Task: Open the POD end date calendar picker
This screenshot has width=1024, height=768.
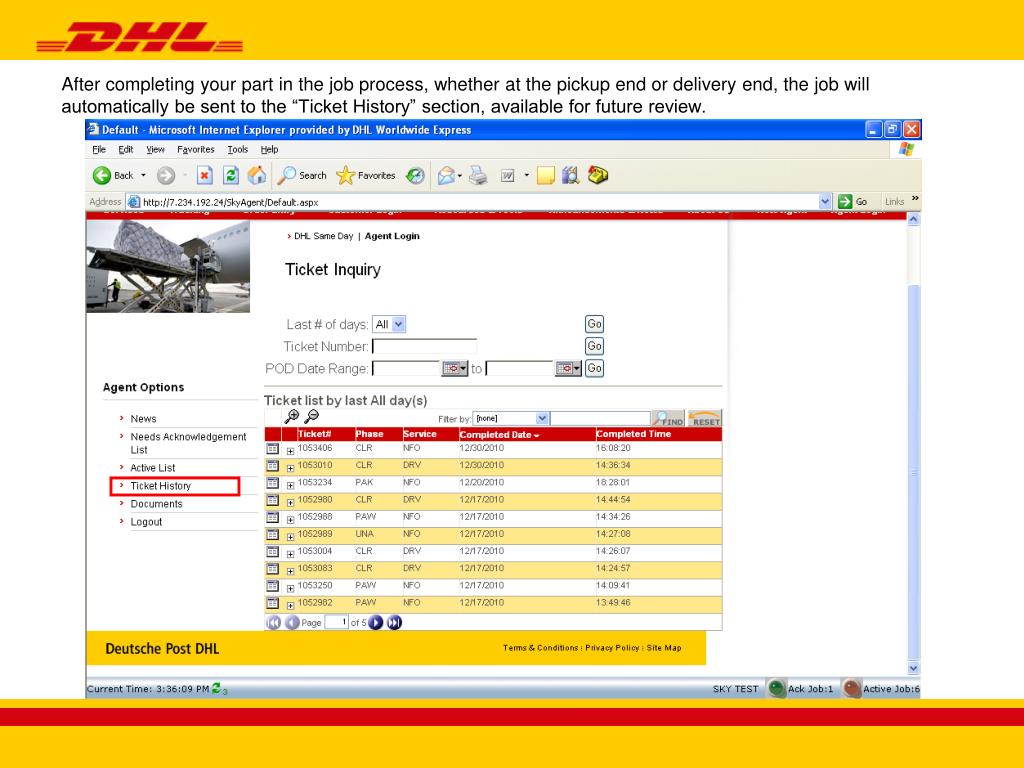Action: pyautogui.click(x=568, y=368)
